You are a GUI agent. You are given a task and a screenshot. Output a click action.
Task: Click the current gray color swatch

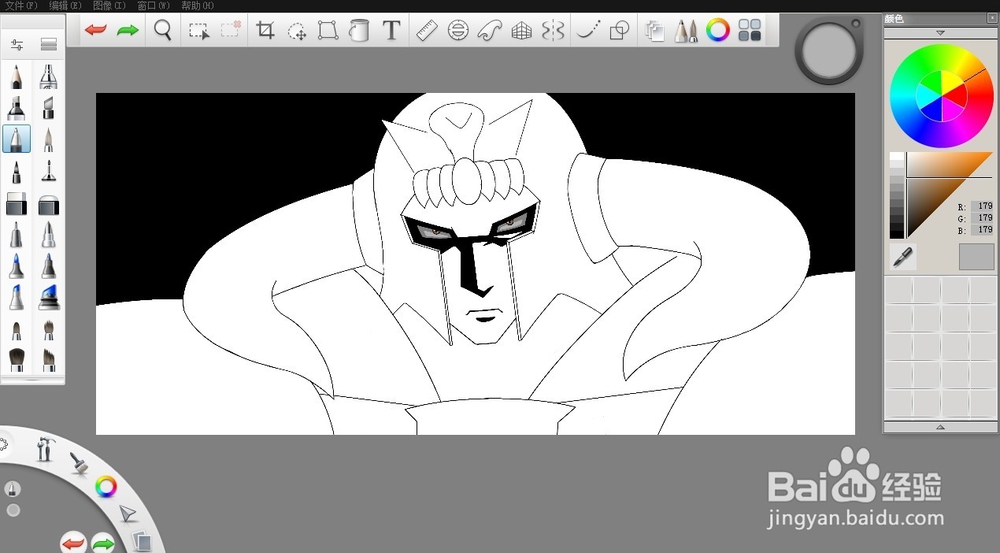(x=976, y=256)
